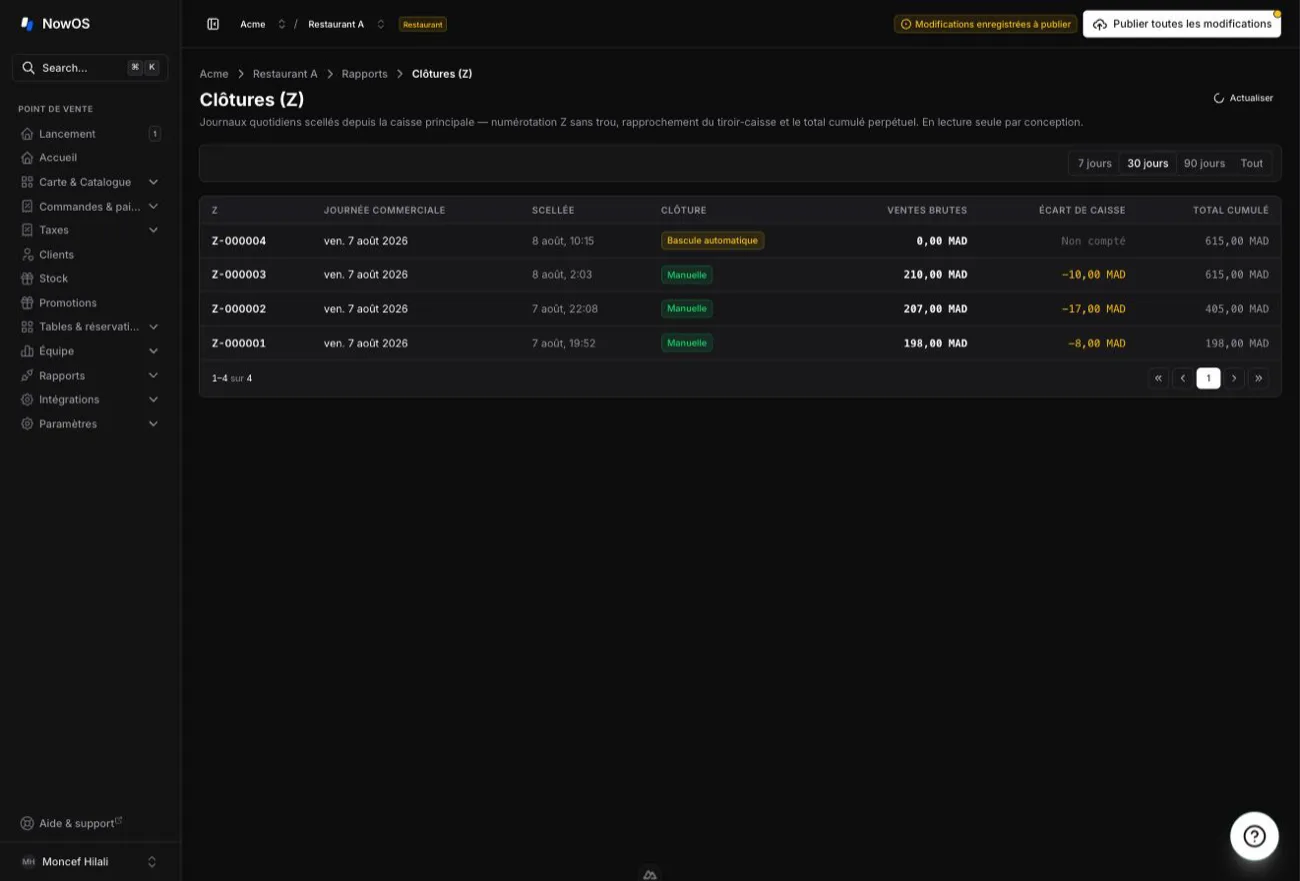This screenshot has height=881, width=1300.
Task: Expand the Paramètres chevron
Action: 153,424
